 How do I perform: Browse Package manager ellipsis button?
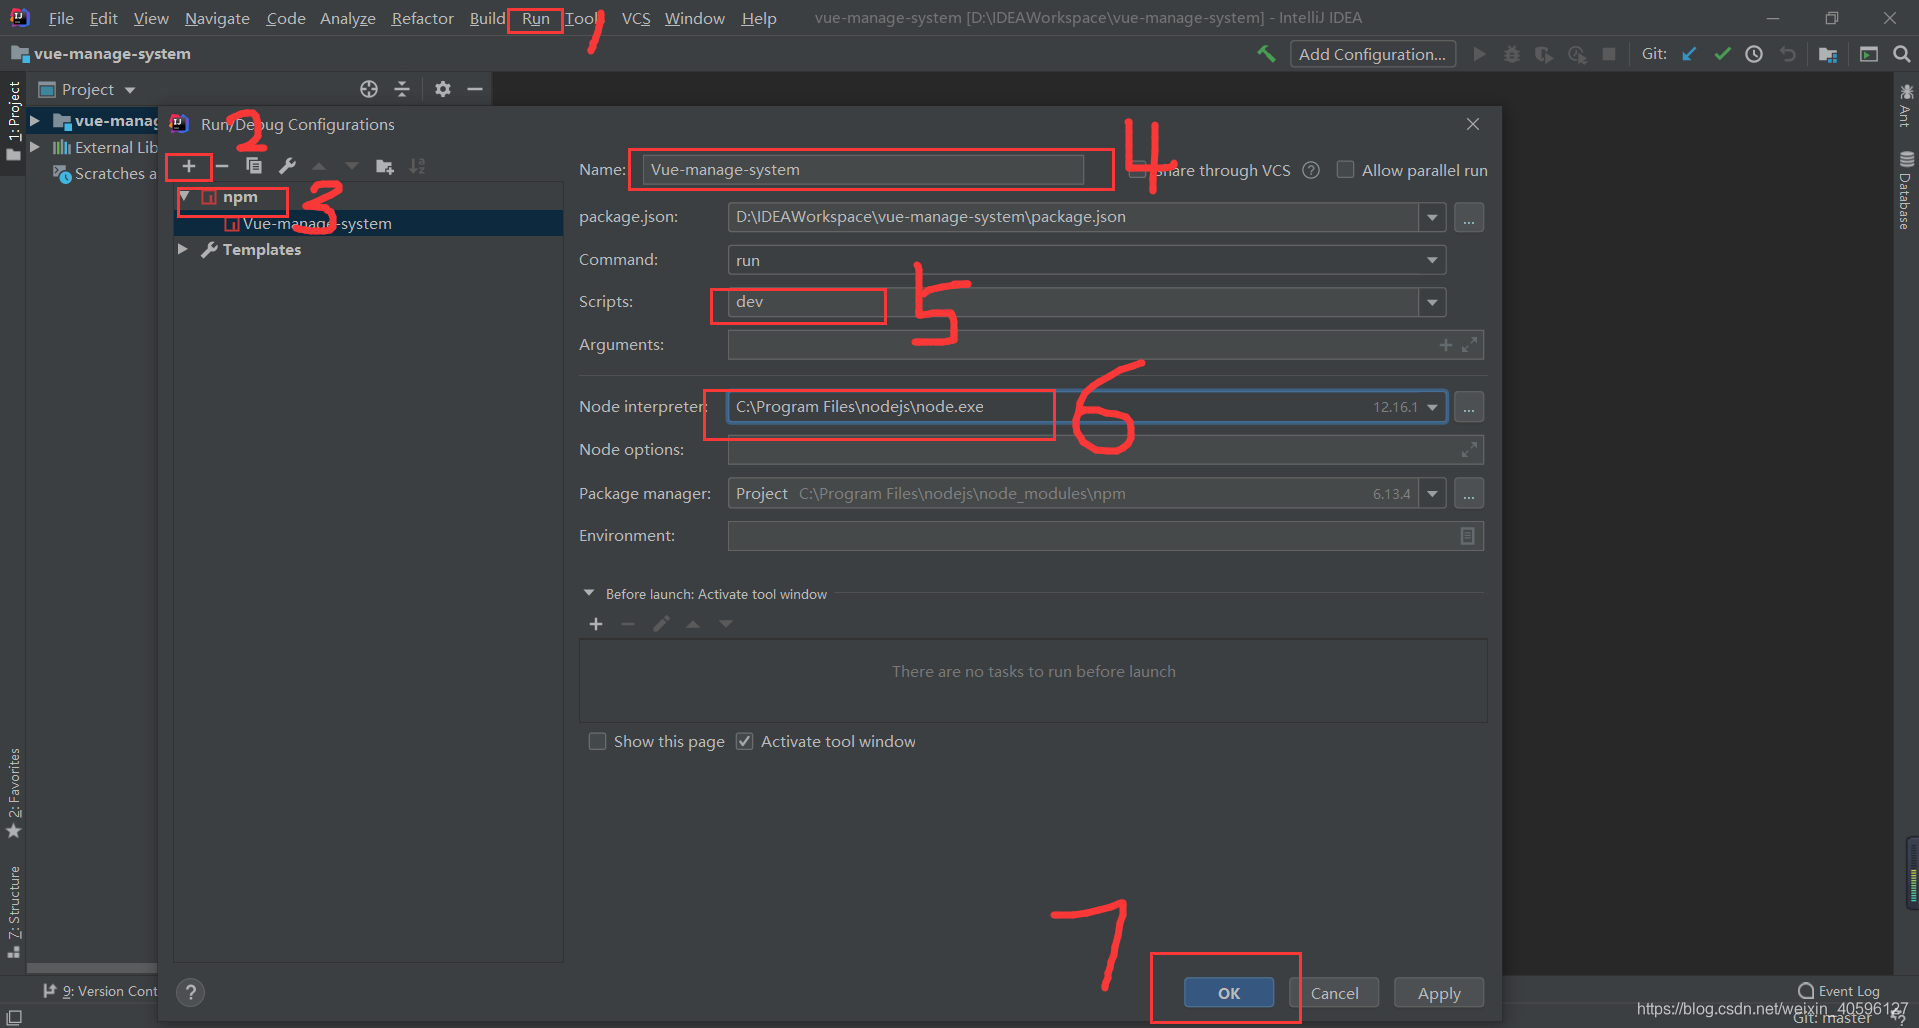(x=1469, y=494)
